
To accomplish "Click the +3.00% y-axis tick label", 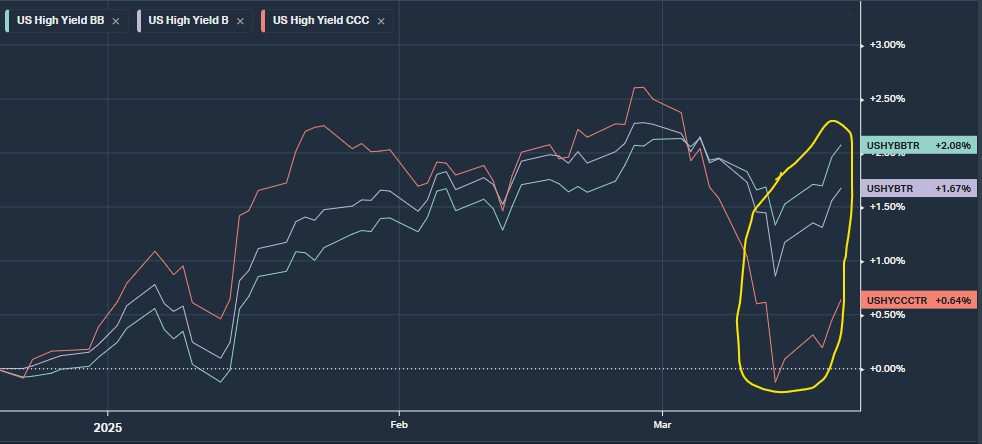I will [887, 45].
